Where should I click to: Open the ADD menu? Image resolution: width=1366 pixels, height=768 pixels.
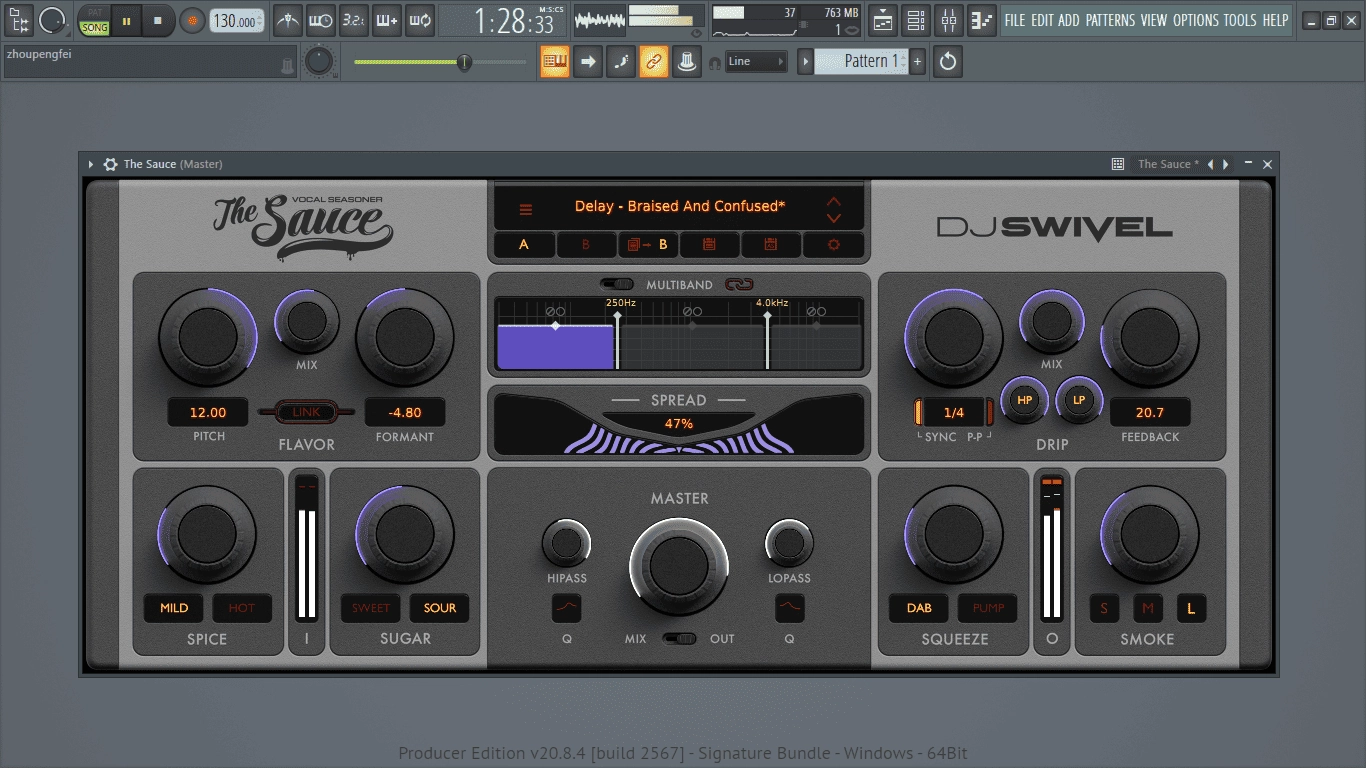(x=1069, y=20)
